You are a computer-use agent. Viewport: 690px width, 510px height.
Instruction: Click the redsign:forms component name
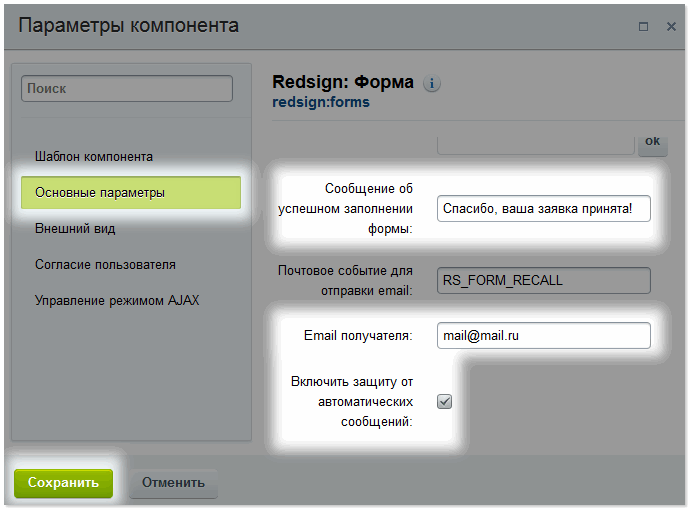(x=320, y=102)
